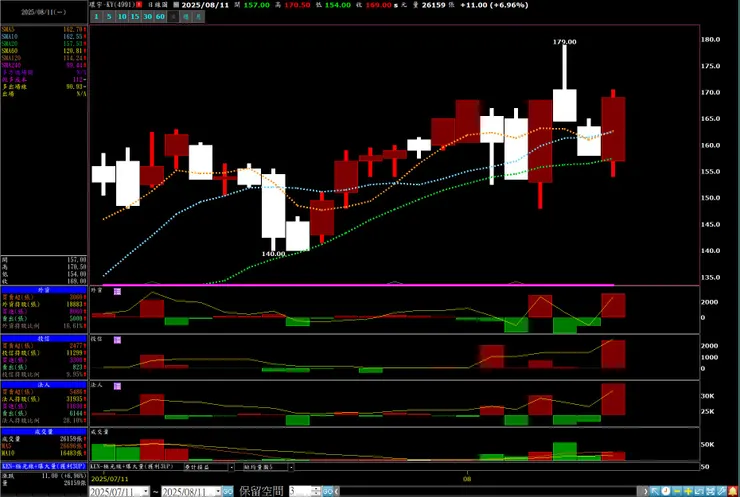Image resolution: width=740 pixels, height=497 pixels.
Task: Click the SMA60 legend row
Action: (x=44, y=51)
